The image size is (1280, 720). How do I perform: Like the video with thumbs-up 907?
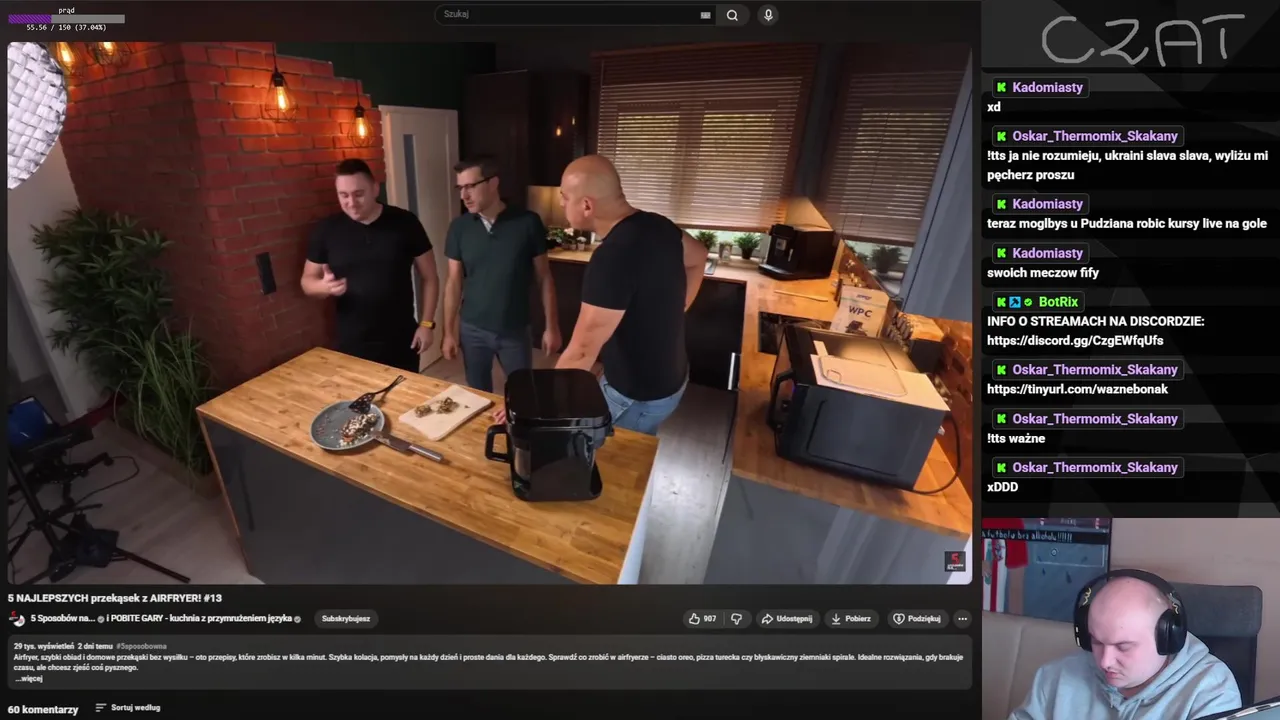(702, 619)
